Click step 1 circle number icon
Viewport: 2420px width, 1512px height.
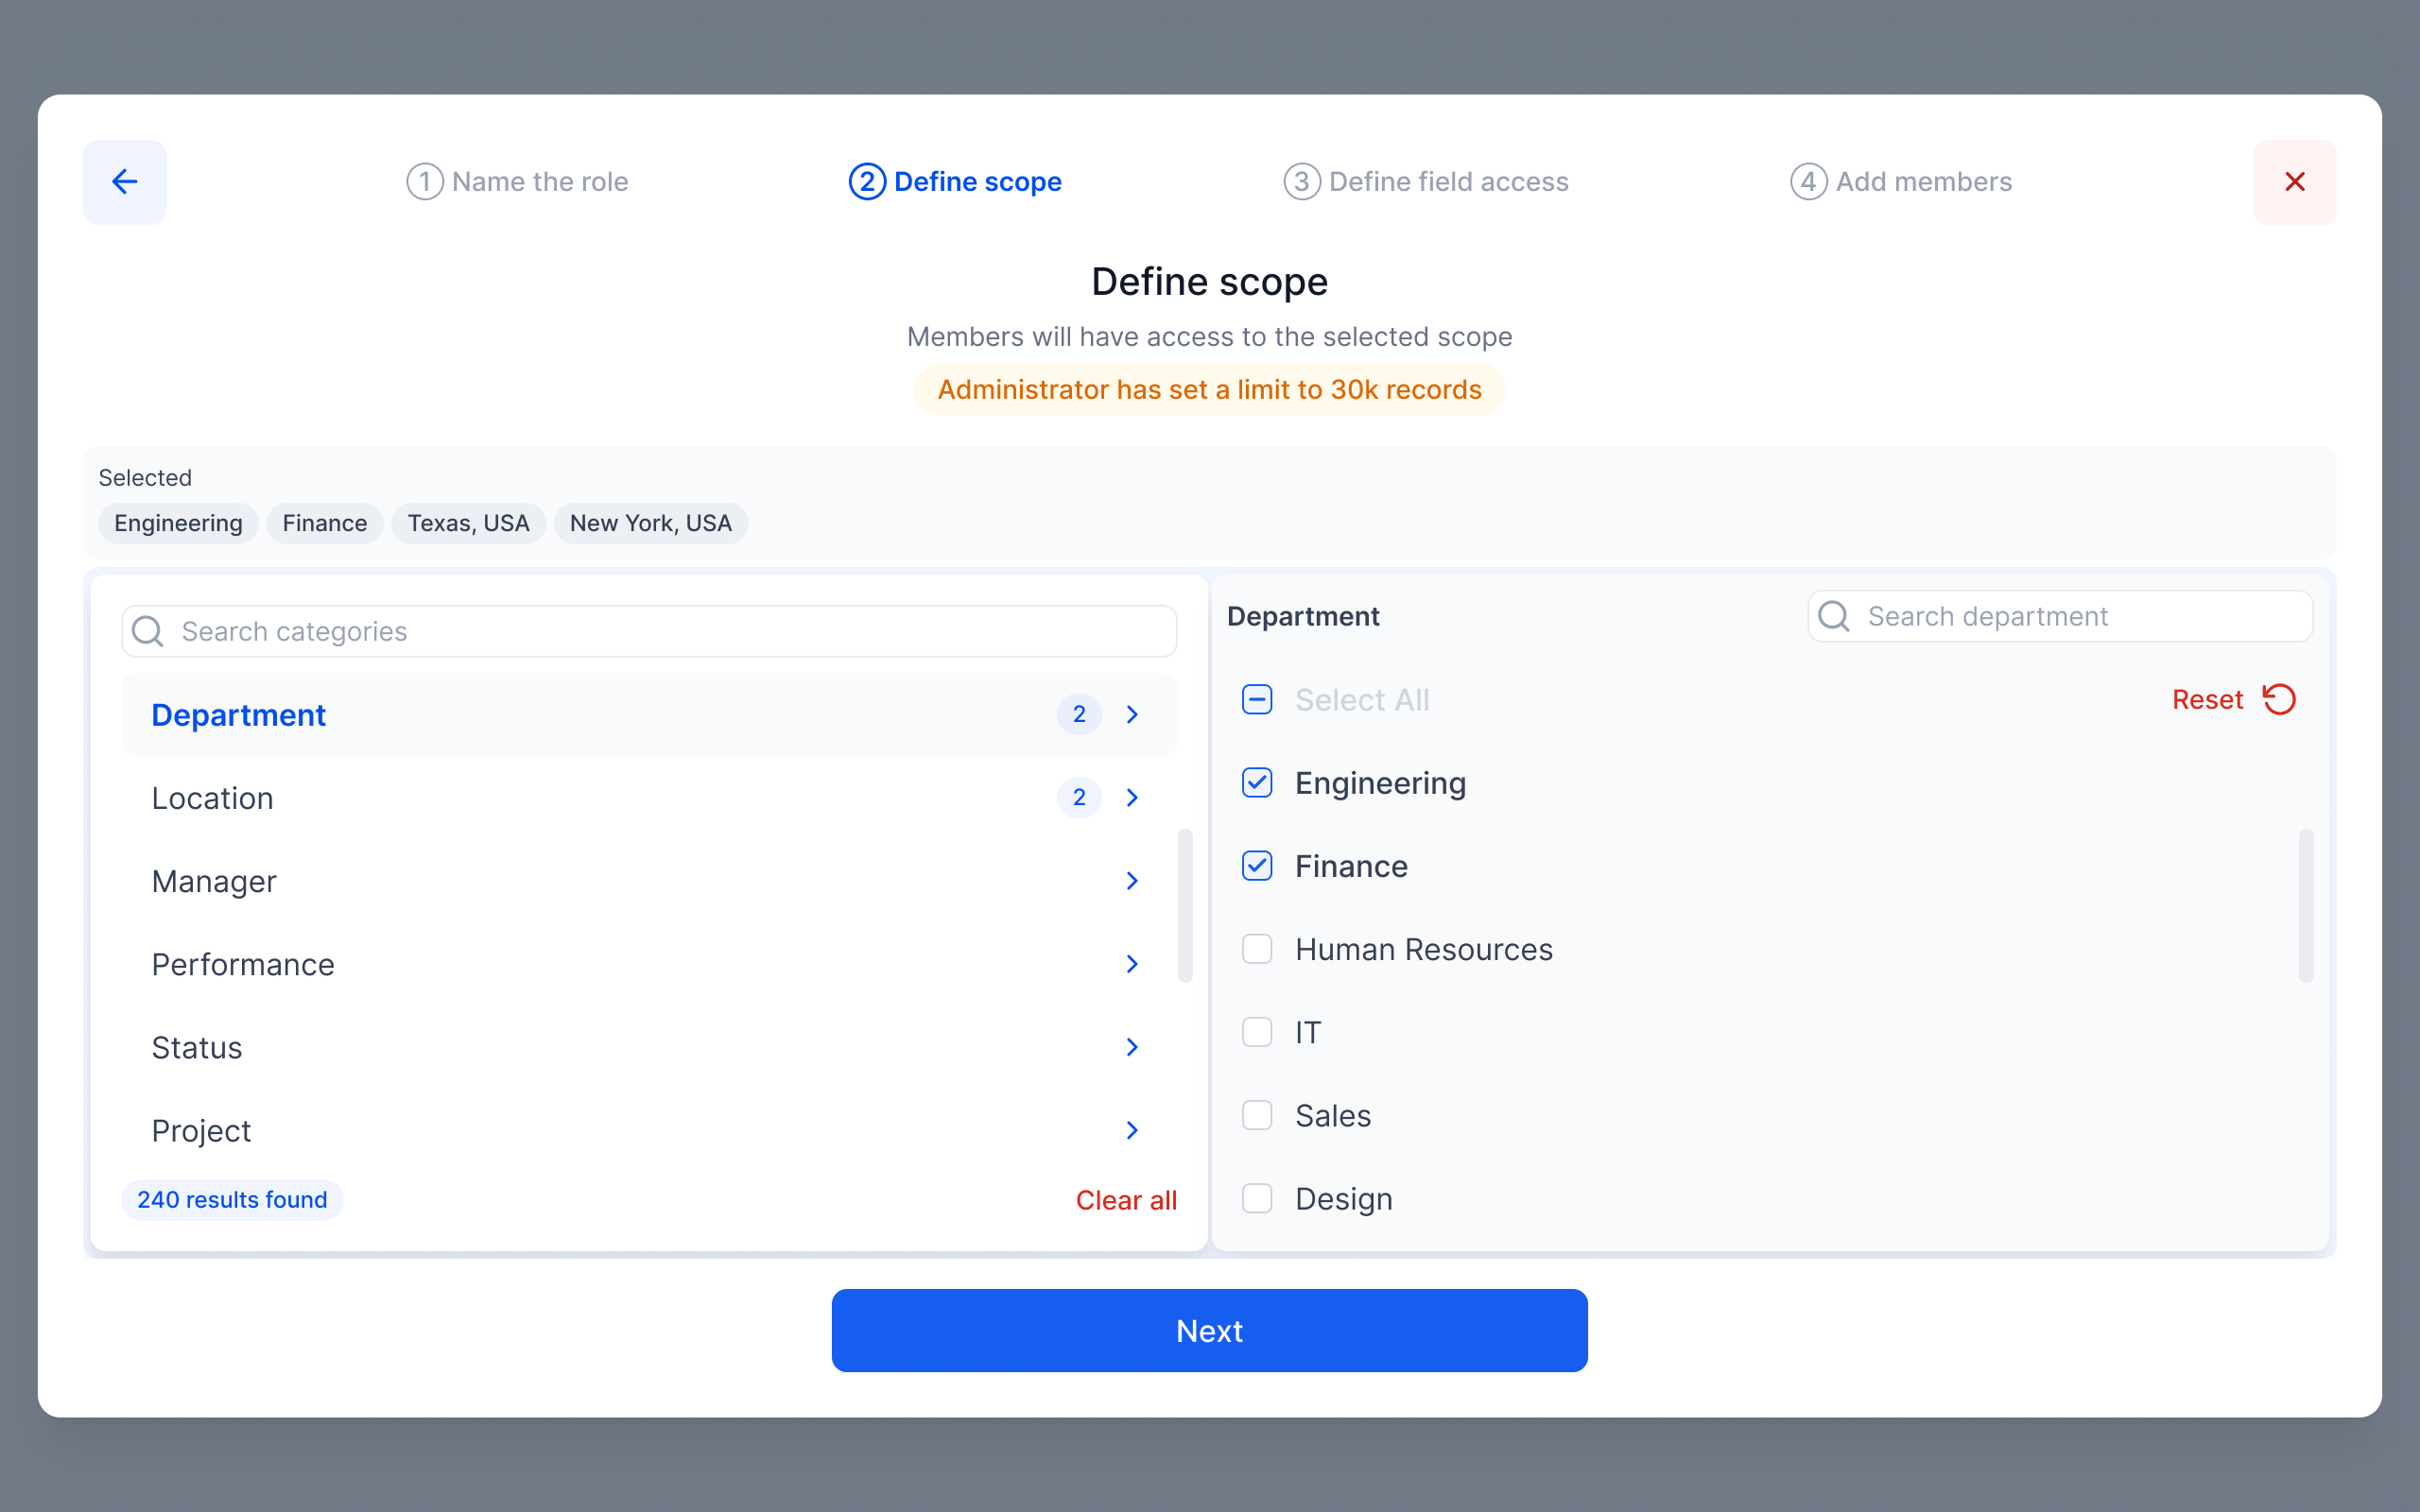point(425,181)
